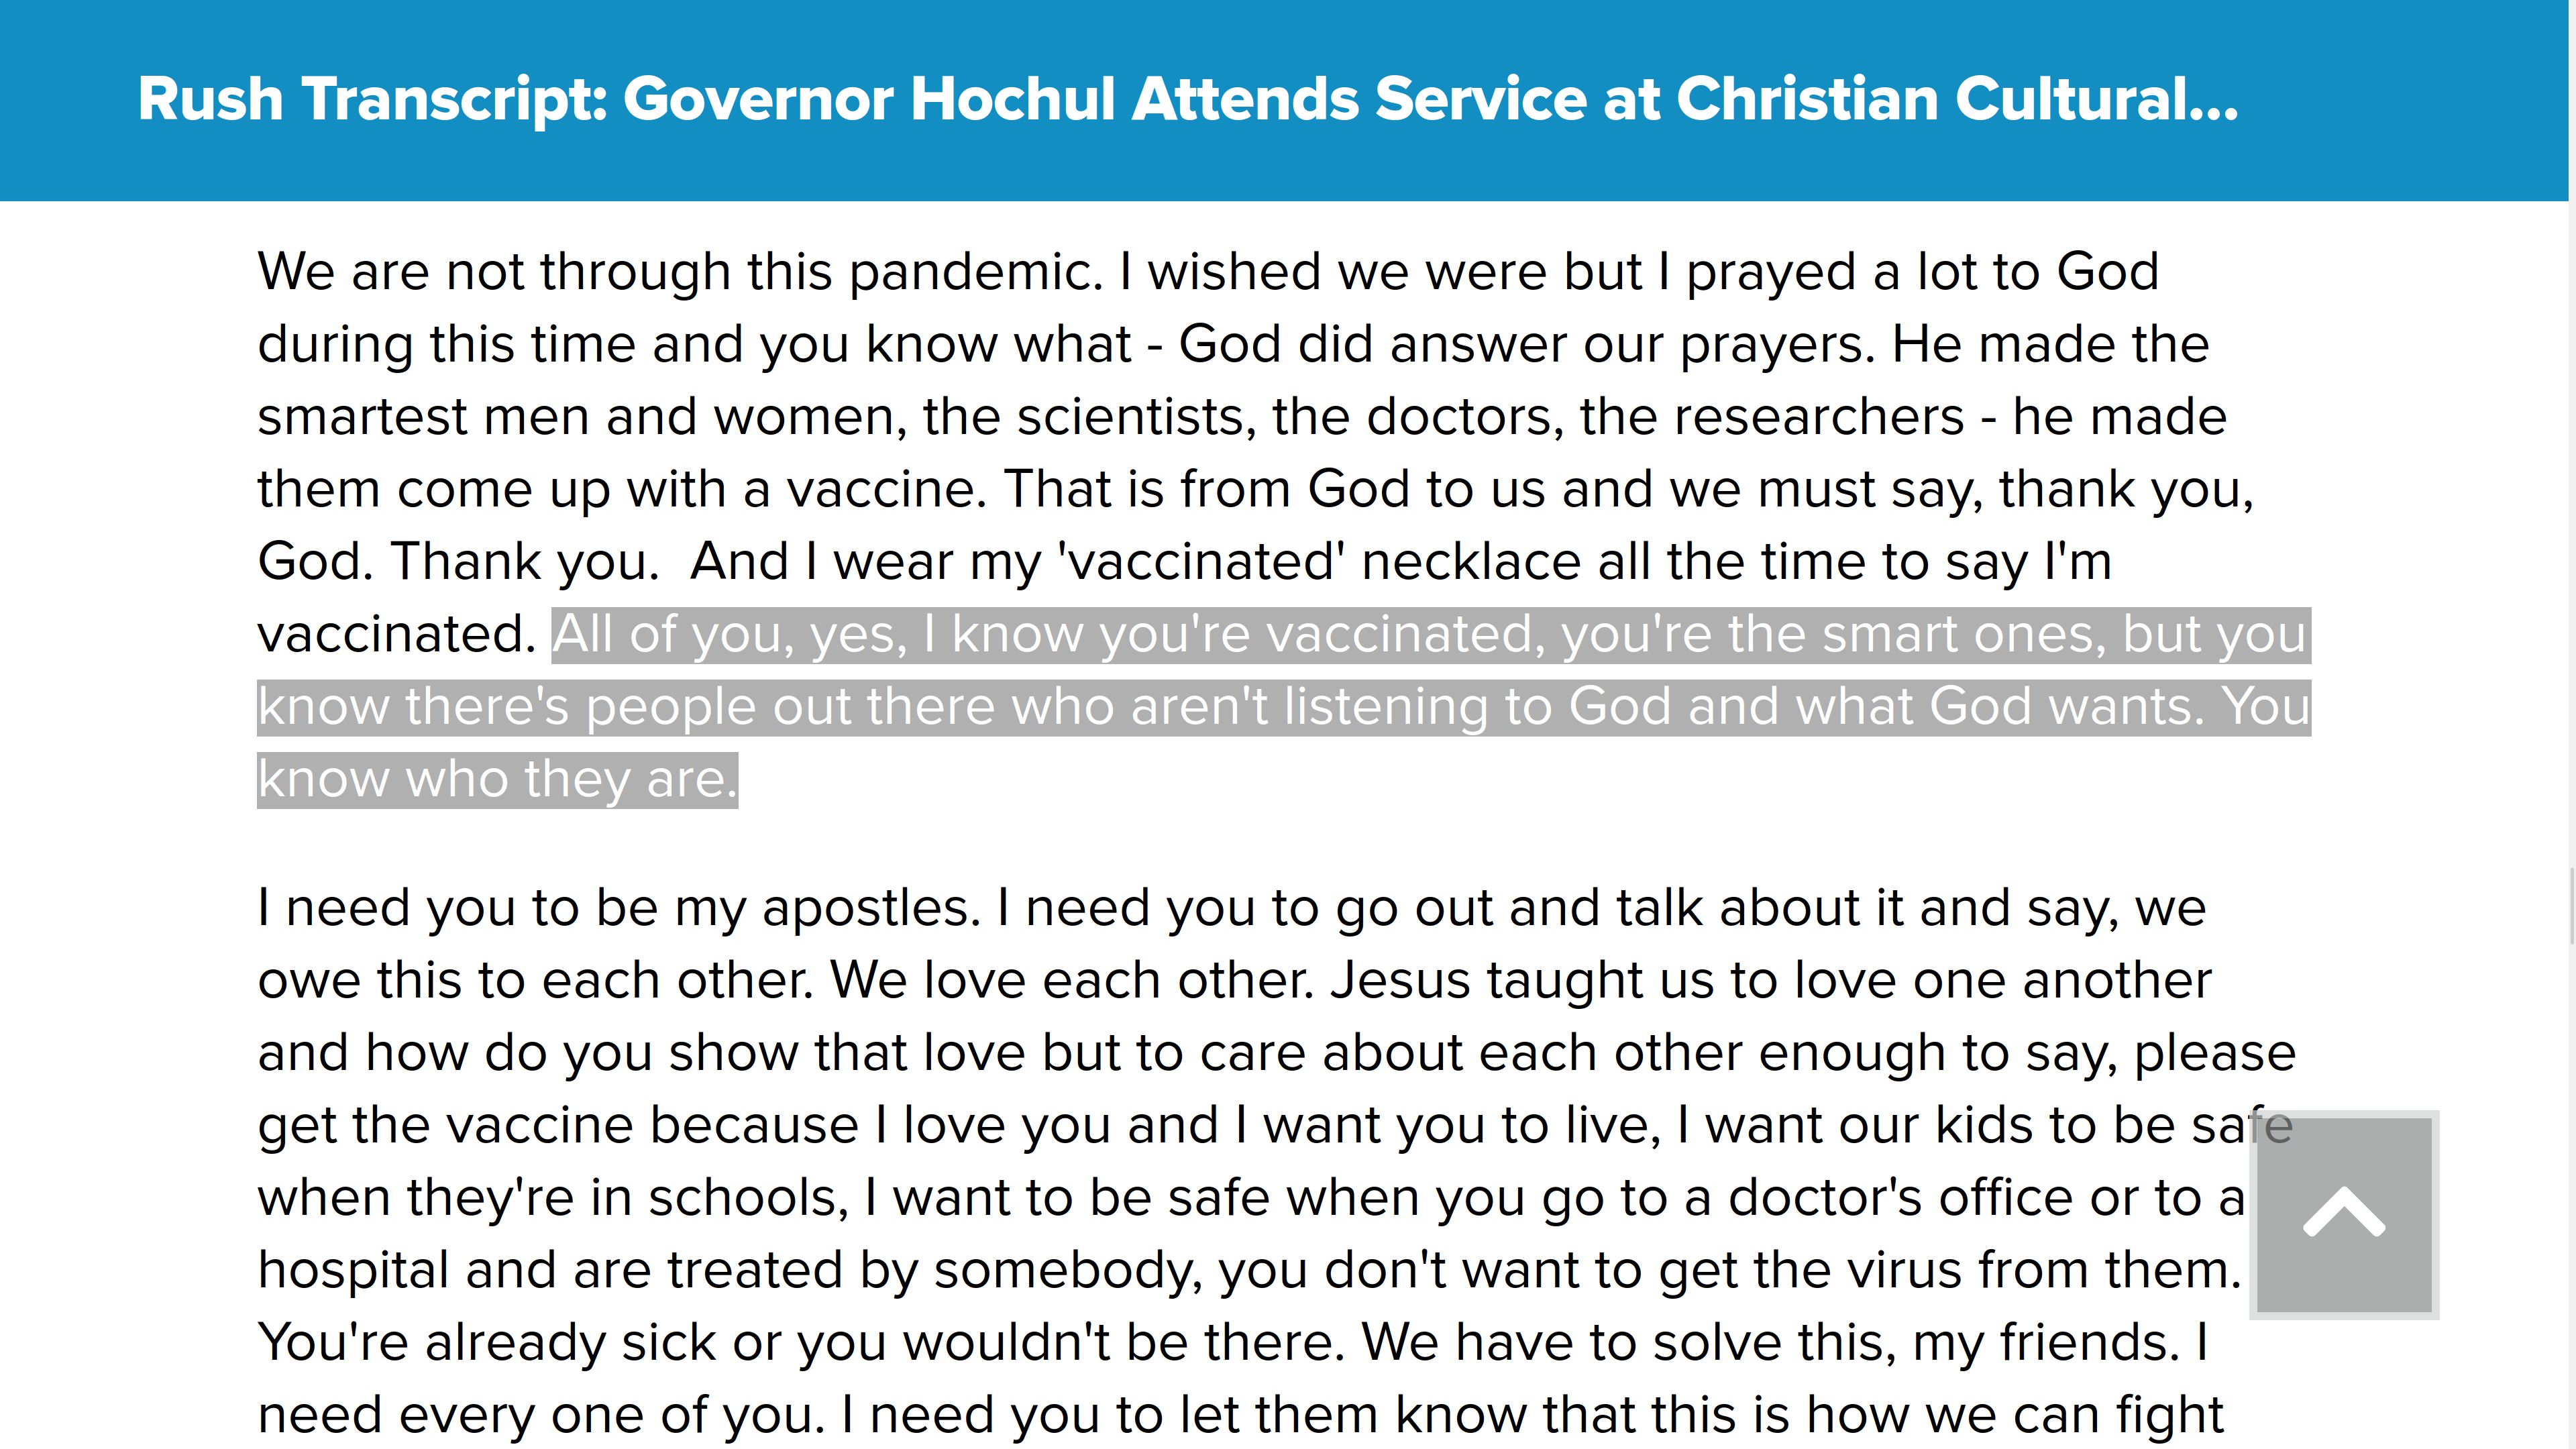
Task: Click the words 'when they're in schools'
Action: tap(553, 1198)
